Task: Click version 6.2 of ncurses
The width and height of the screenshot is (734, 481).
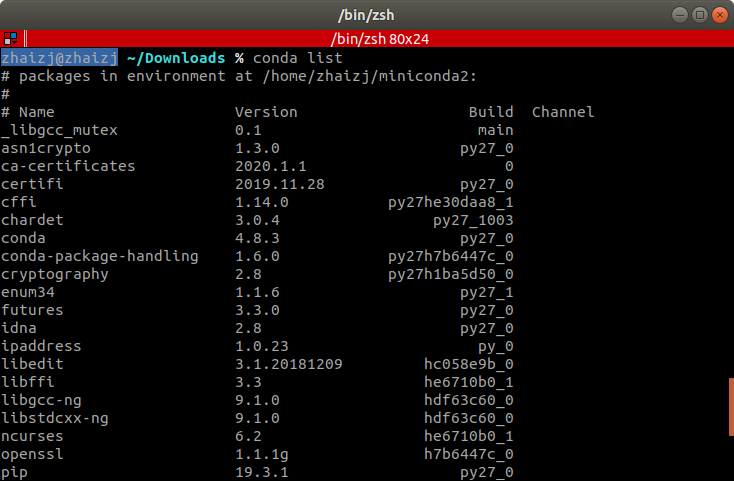Action: (x=248, y=436)
